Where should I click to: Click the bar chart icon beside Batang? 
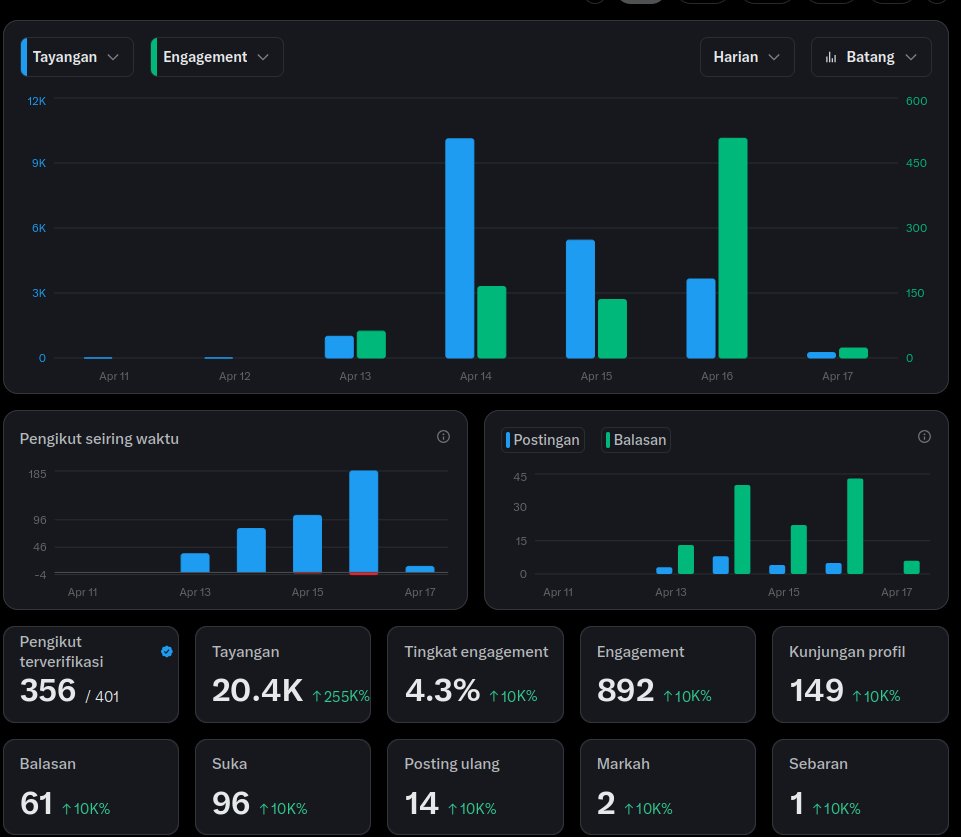pyautogui.click(x=831, y=58)
